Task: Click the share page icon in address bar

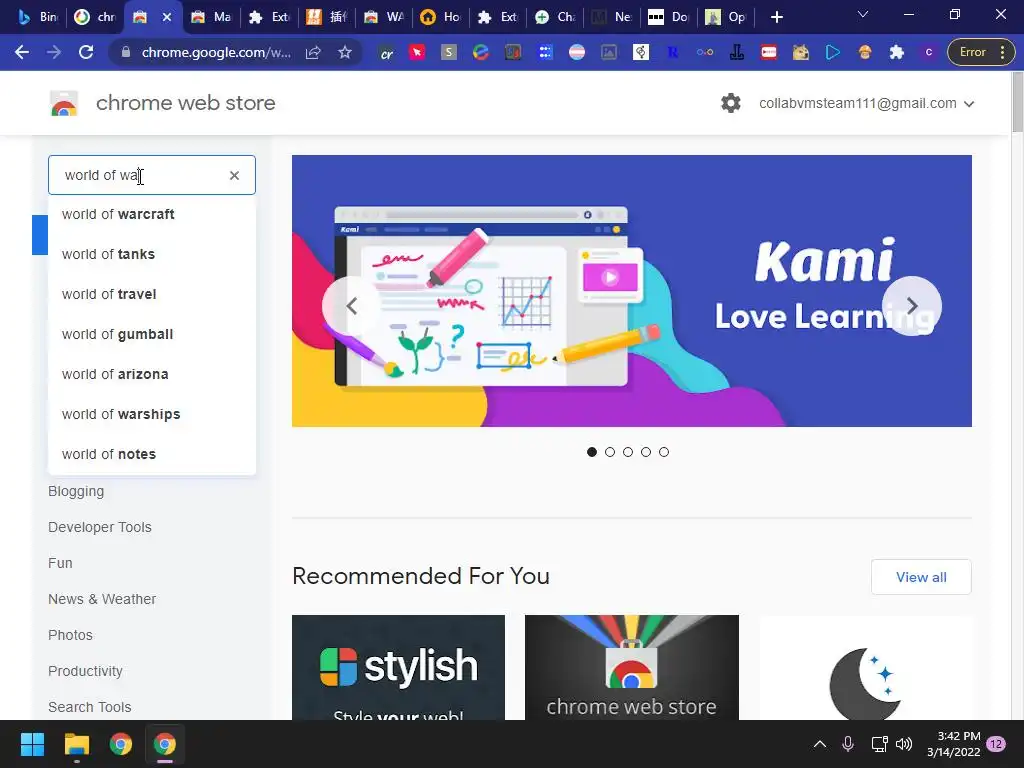Action: tap(313, 52)
